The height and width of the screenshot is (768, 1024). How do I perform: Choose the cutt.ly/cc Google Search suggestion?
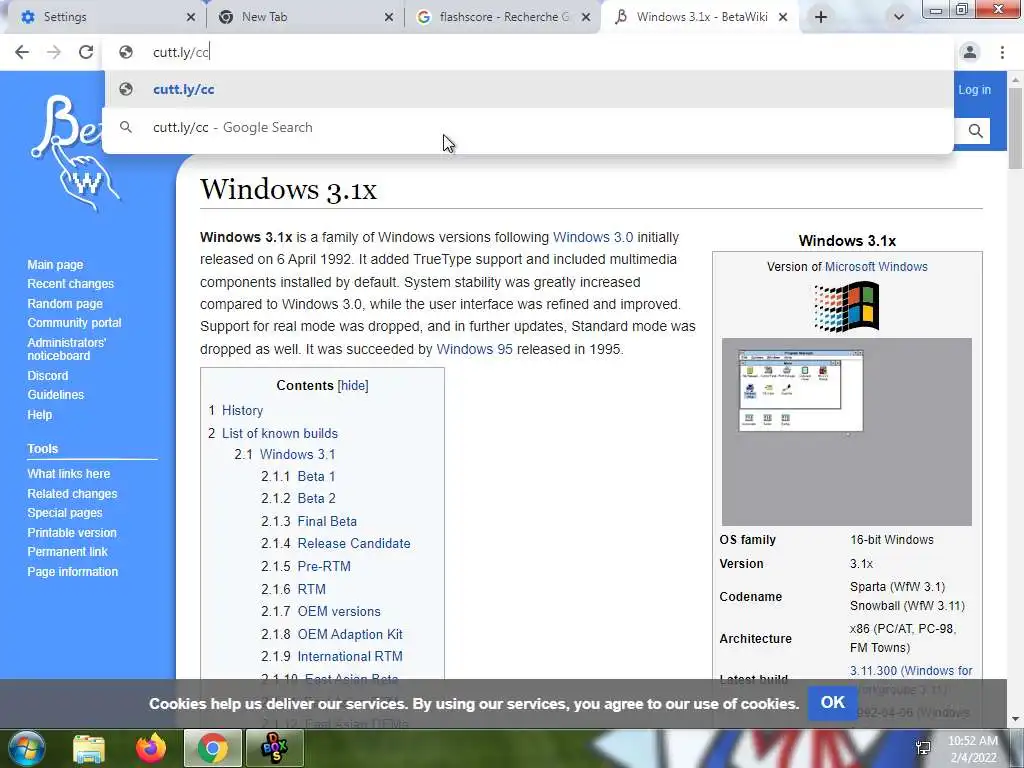528,127
